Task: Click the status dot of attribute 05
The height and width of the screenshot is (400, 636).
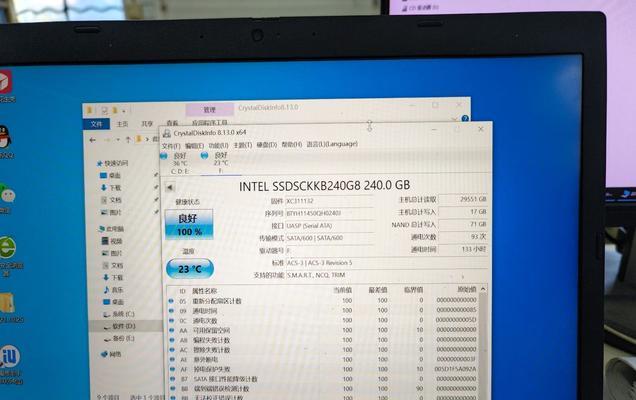Action: 171,301
